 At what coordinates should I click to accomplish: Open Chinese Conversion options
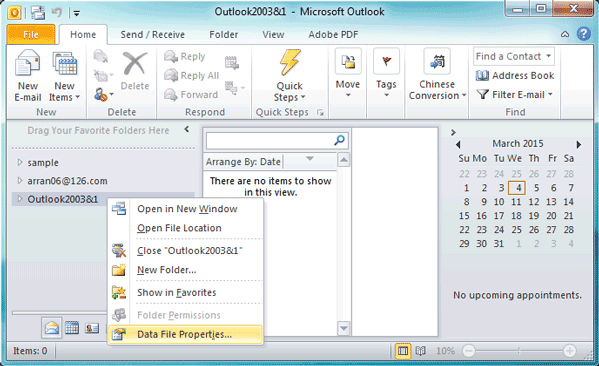click(437, 74)
